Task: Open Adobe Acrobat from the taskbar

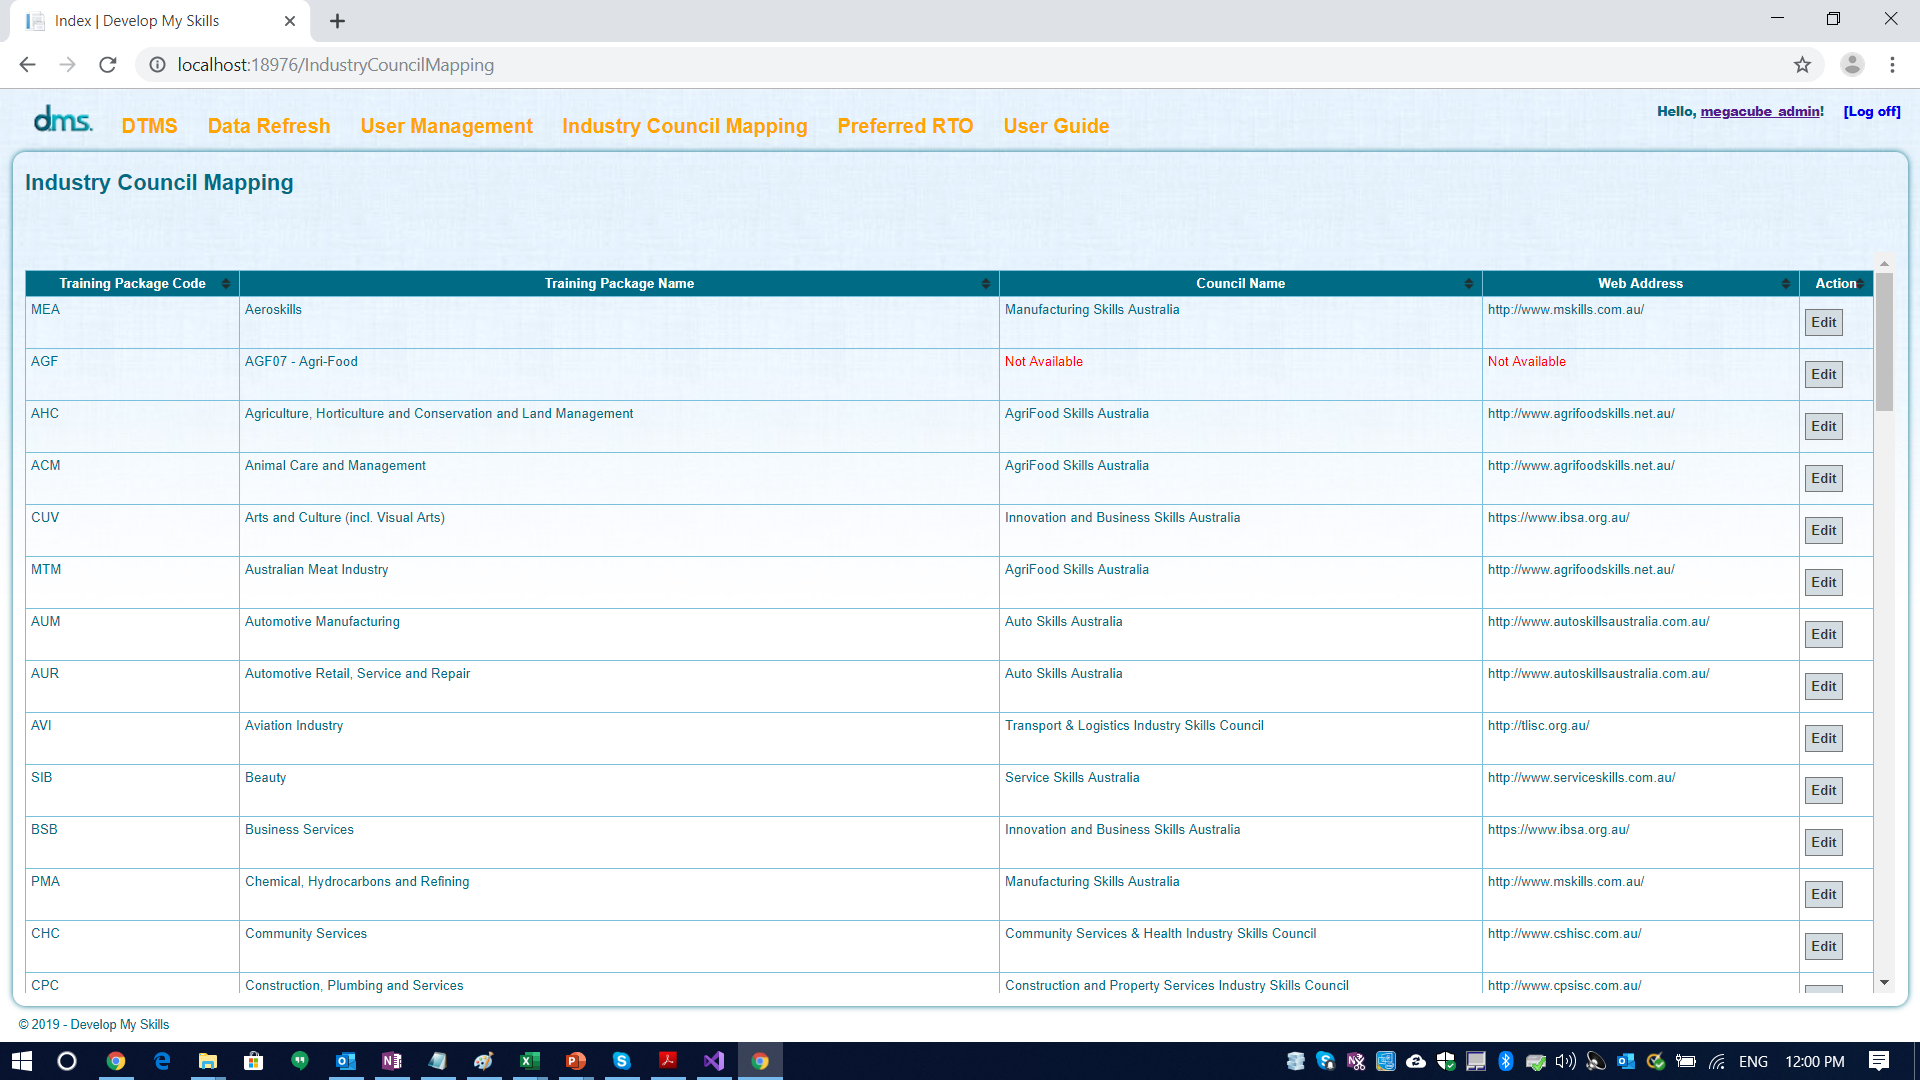Action: point(668,1061)
